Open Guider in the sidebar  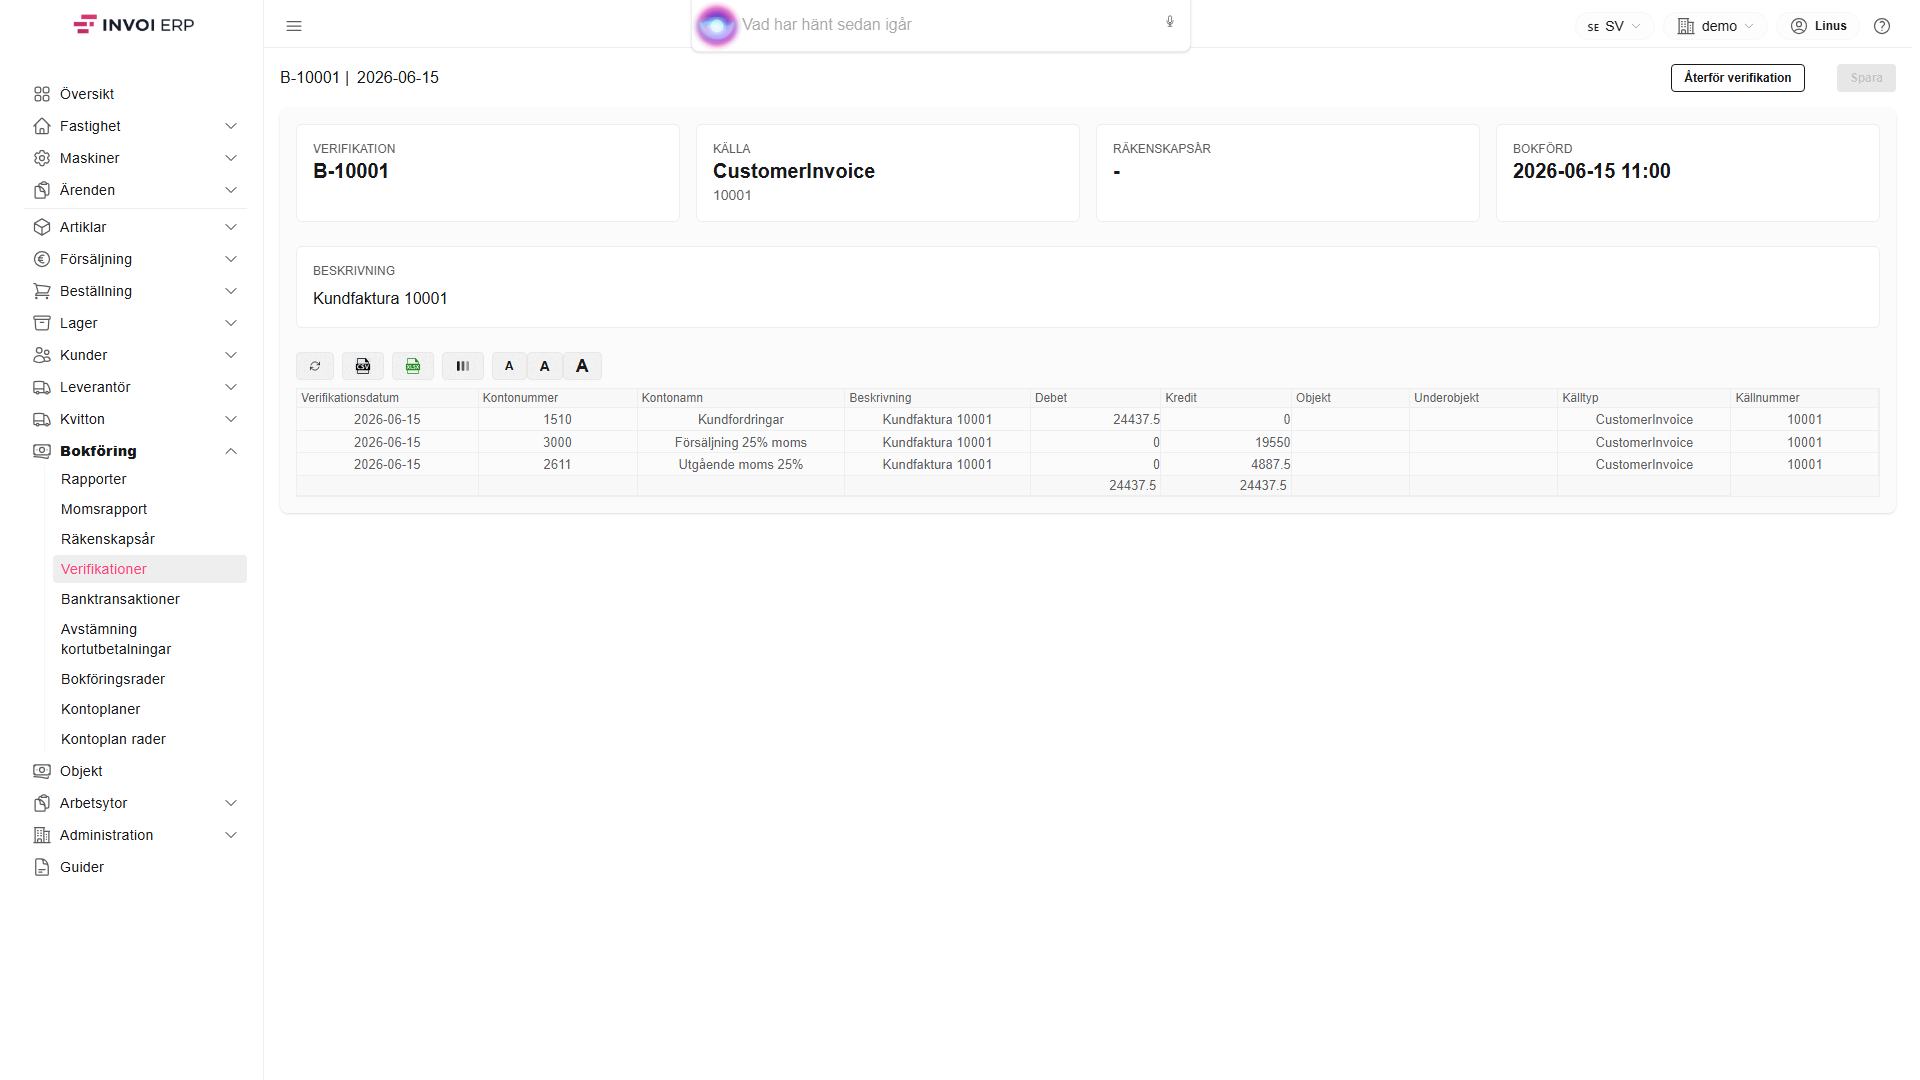[135, 867]
